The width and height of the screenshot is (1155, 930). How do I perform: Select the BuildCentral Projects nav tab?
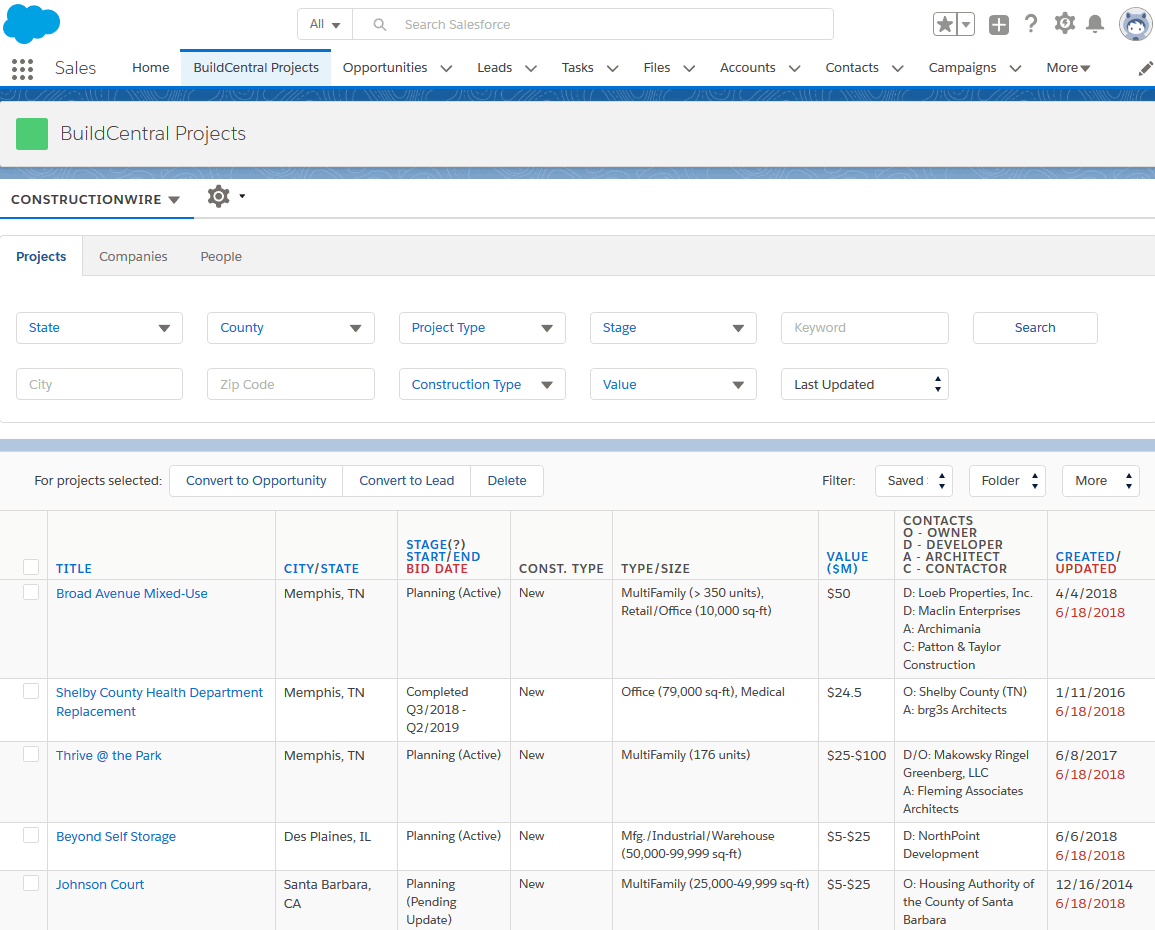256,68
